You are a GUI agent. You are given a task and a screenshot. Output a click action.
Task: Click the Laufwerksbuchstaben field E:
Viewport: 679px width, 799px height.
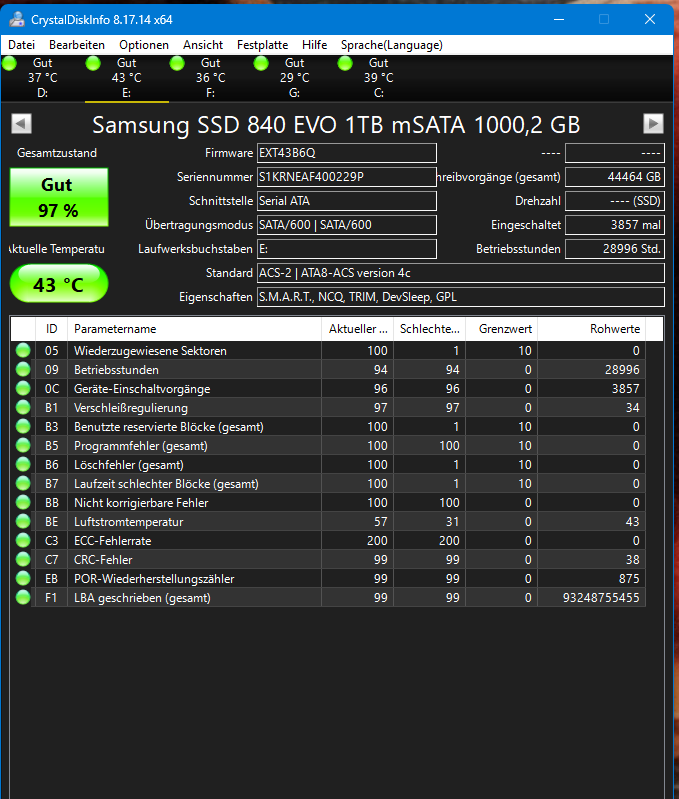point(347,249)
